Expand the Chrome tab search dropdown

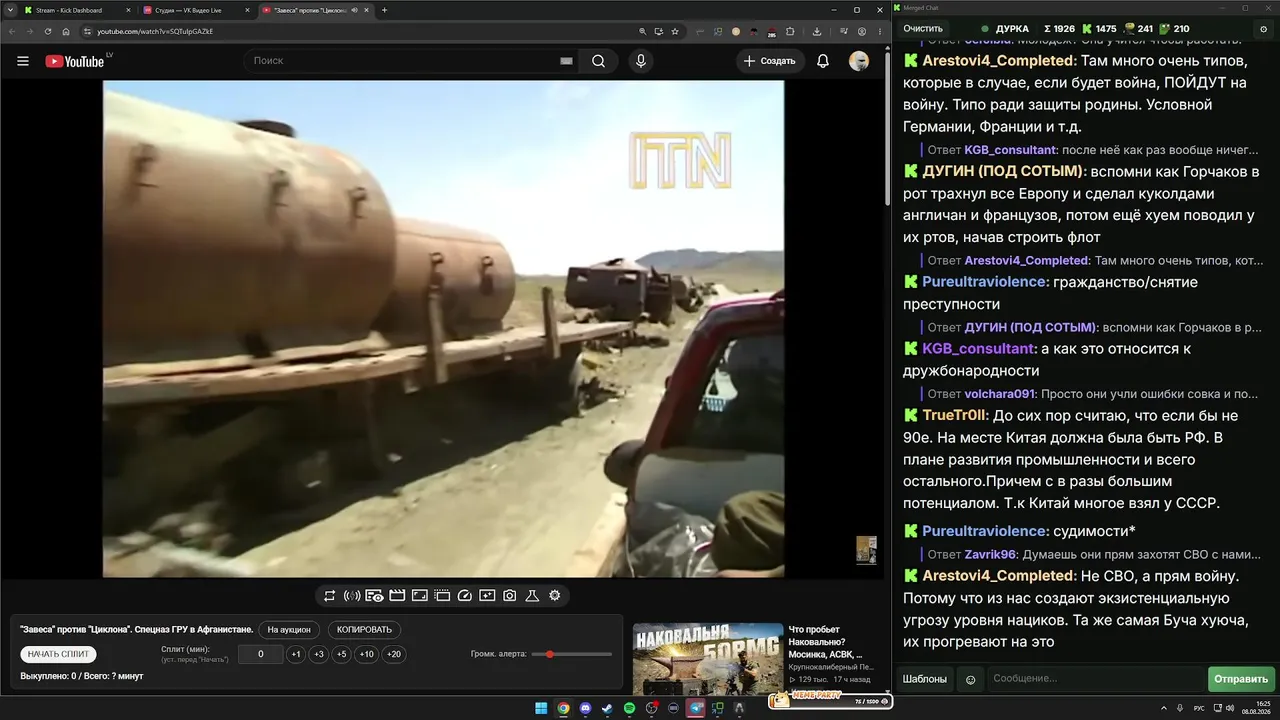pos(9,10)
